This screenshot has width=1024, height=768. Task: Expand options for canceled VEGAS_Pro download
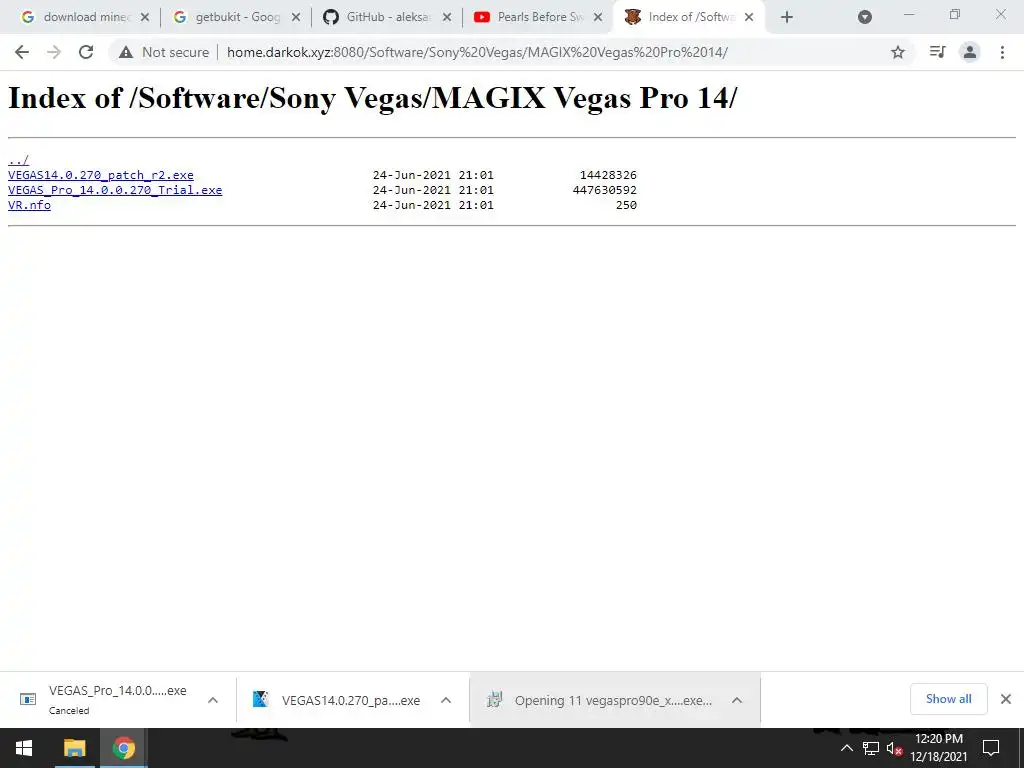tap(212, 700)
